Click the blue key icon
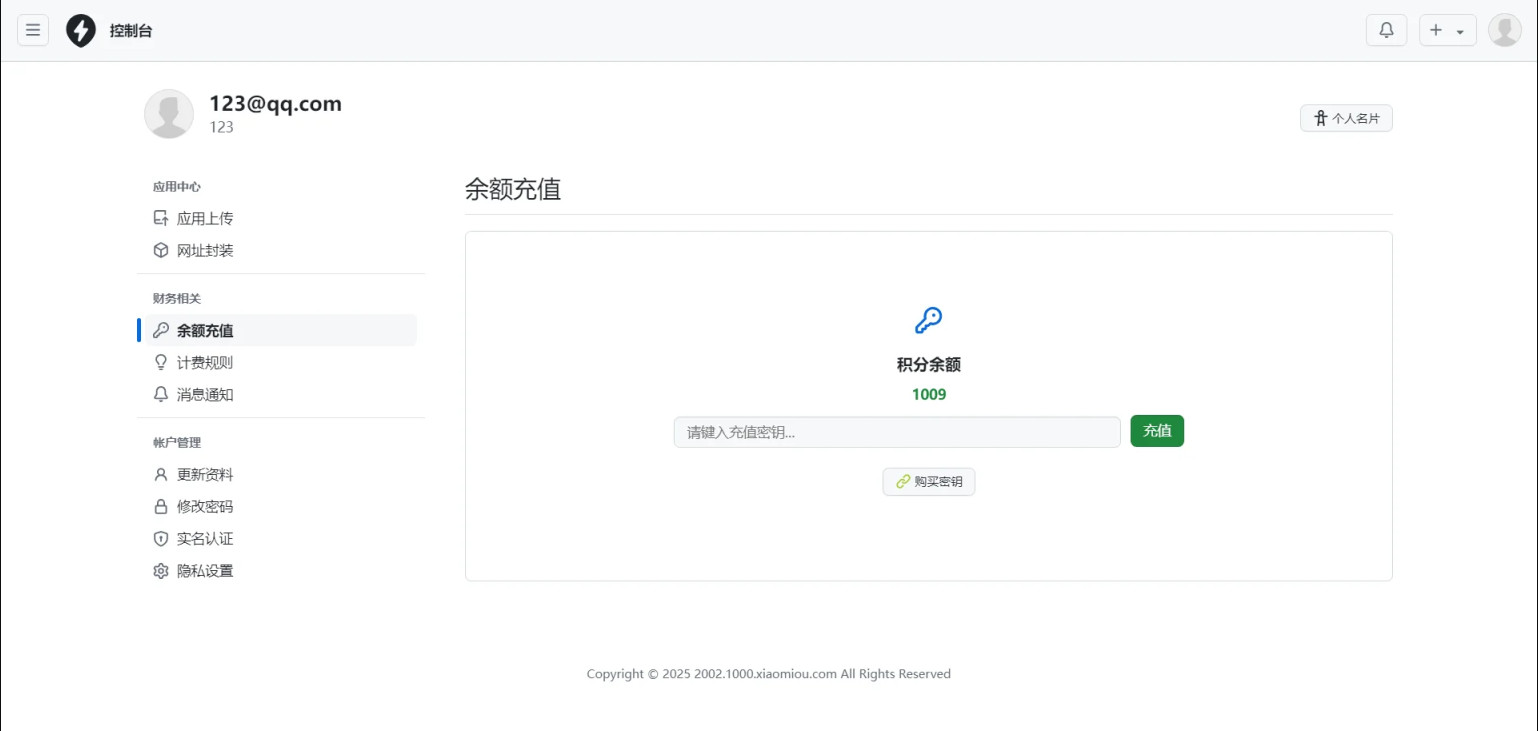The width and height of the screenshot is (1538, 731). [928, 320]
